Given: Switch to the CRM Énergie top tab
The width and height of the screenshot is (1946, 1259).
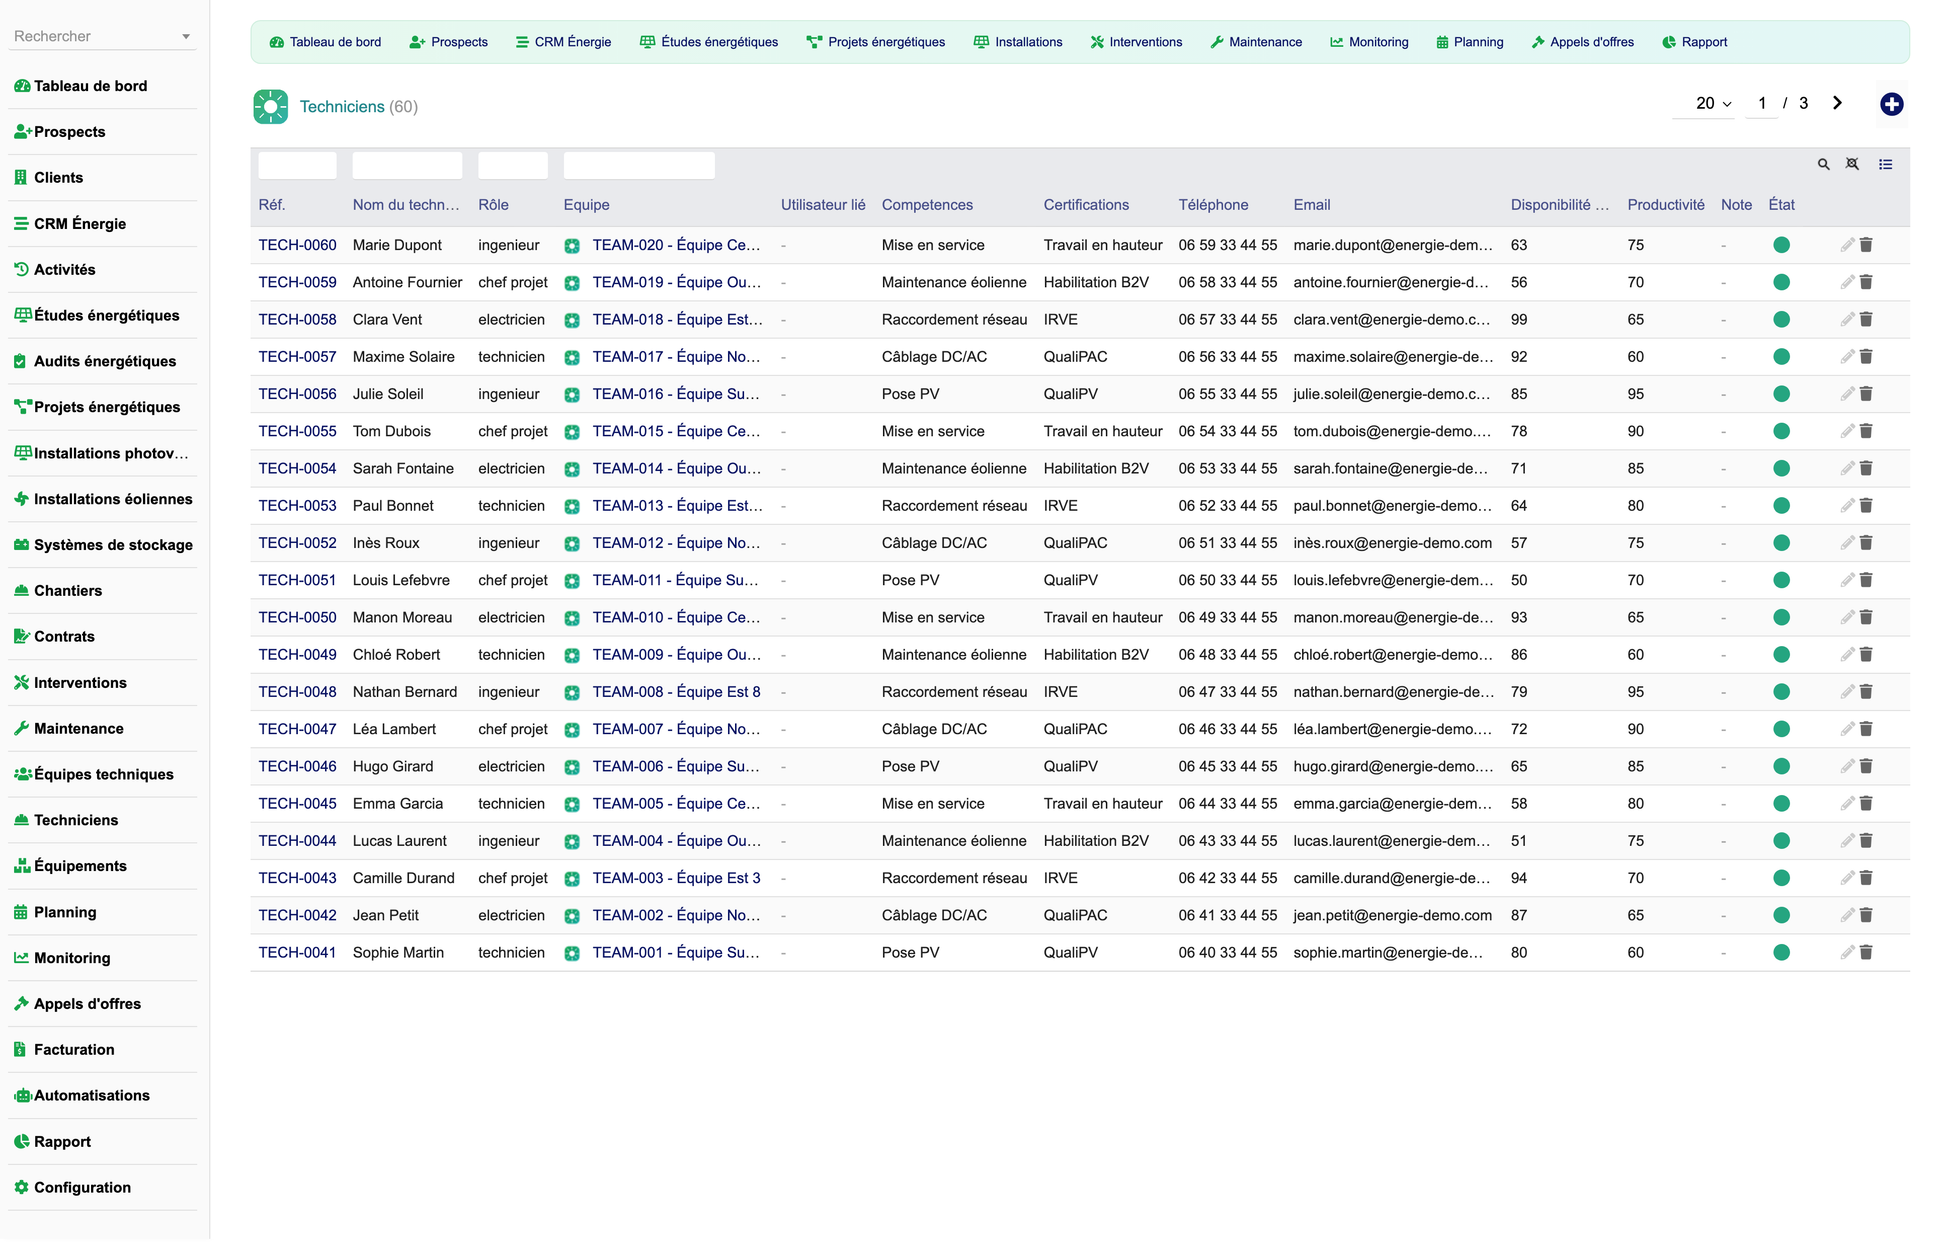Looking at the screenshot, I should [x=563, y=42].
